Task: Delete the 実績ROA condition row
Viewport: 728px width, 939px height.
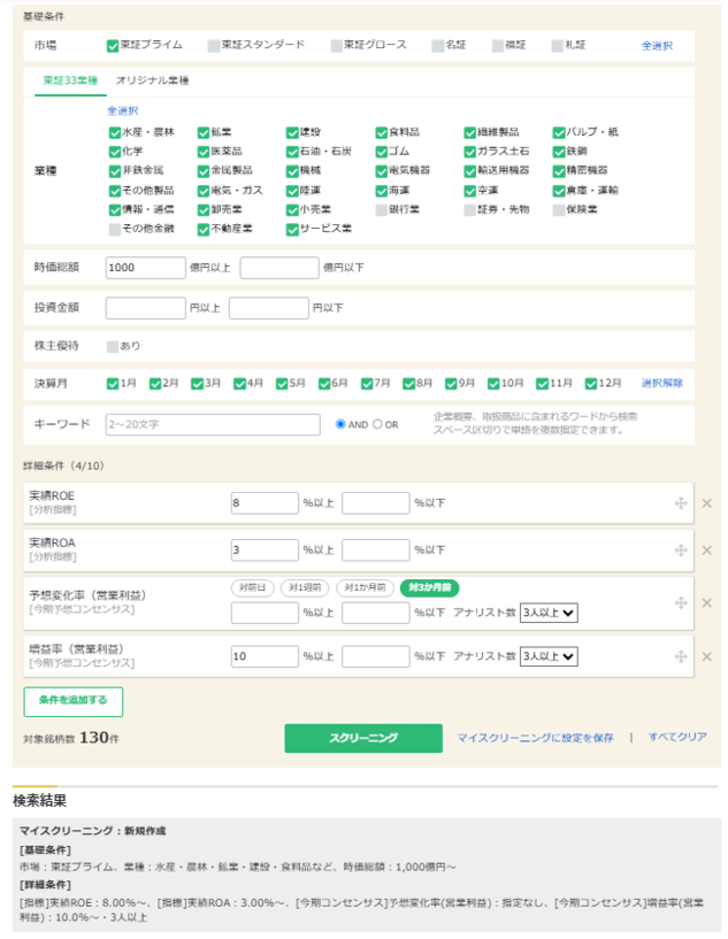Action: pos(706,550)
